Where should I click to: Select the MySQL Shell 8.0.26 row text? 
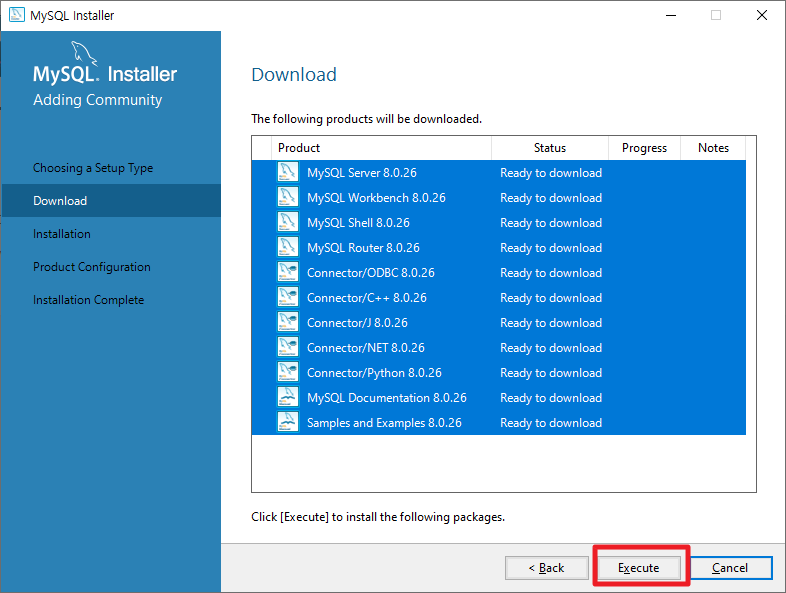coord(358,223)
